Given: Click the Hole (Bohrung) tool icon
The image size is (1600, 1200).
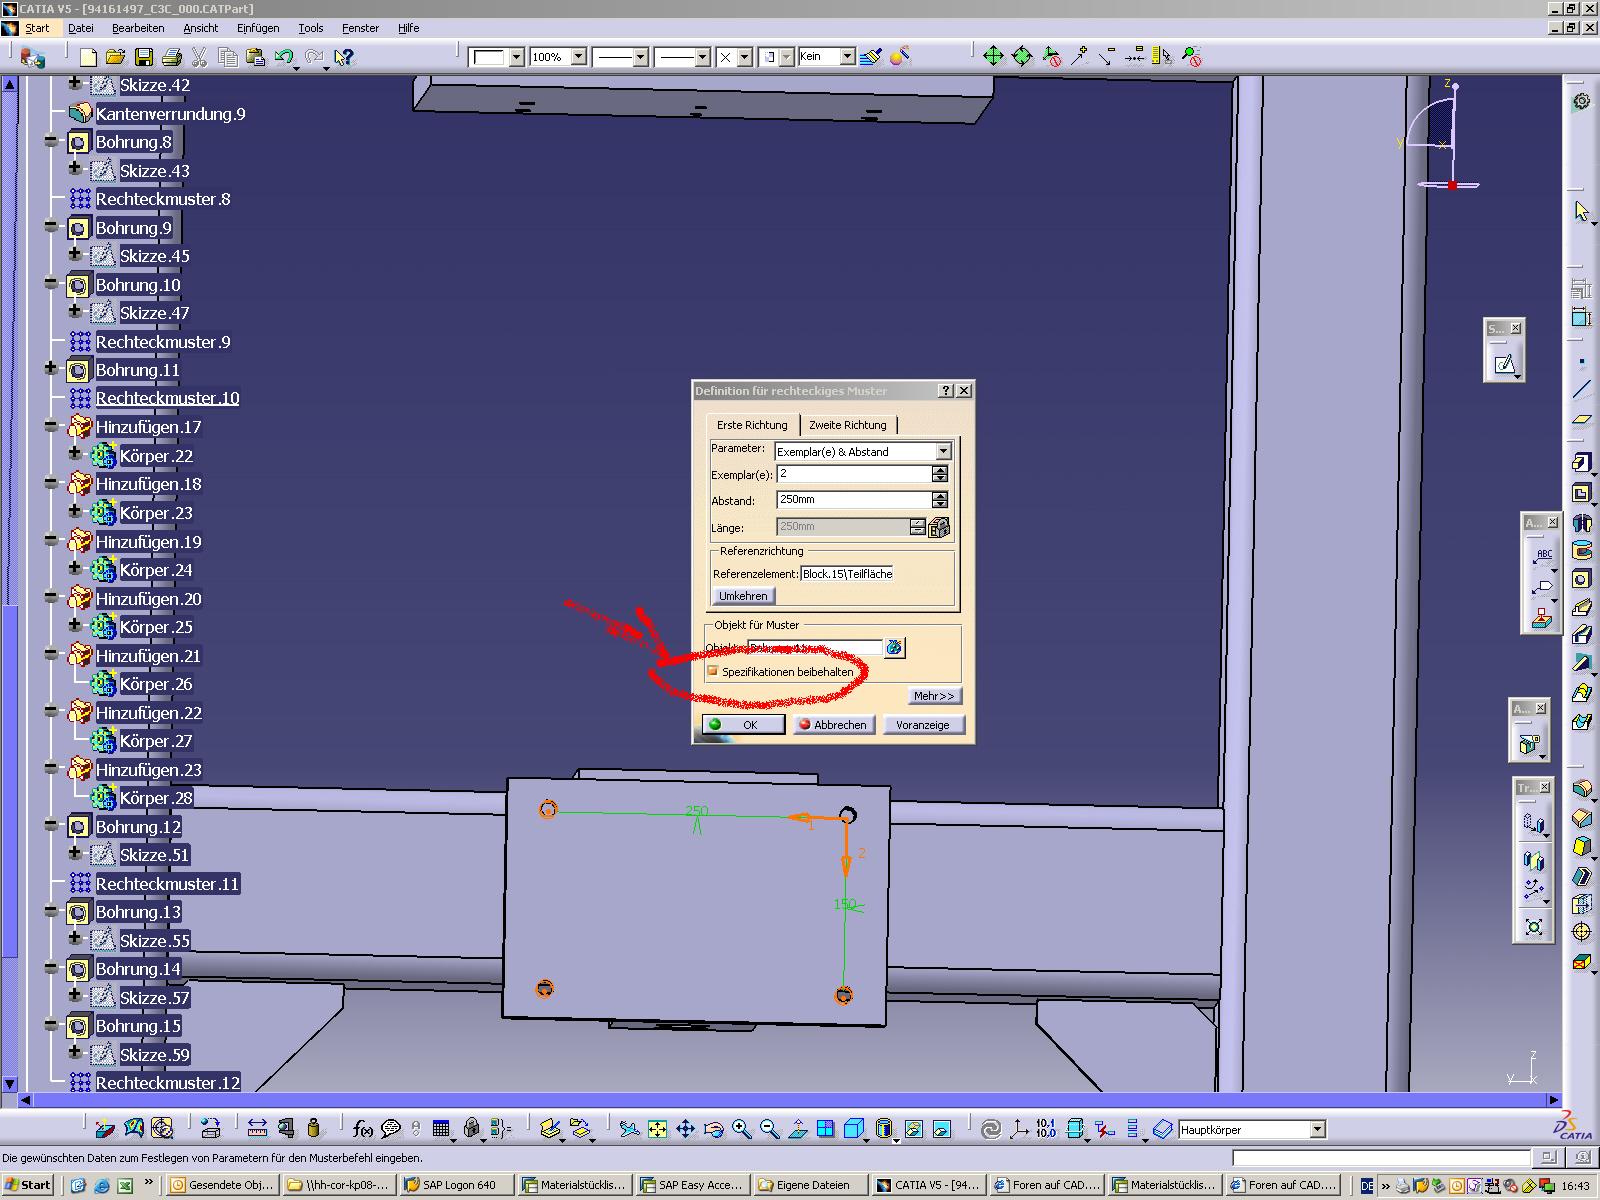Looking at the screenshot, I should pyautogui.click(x=1581, y=579).
